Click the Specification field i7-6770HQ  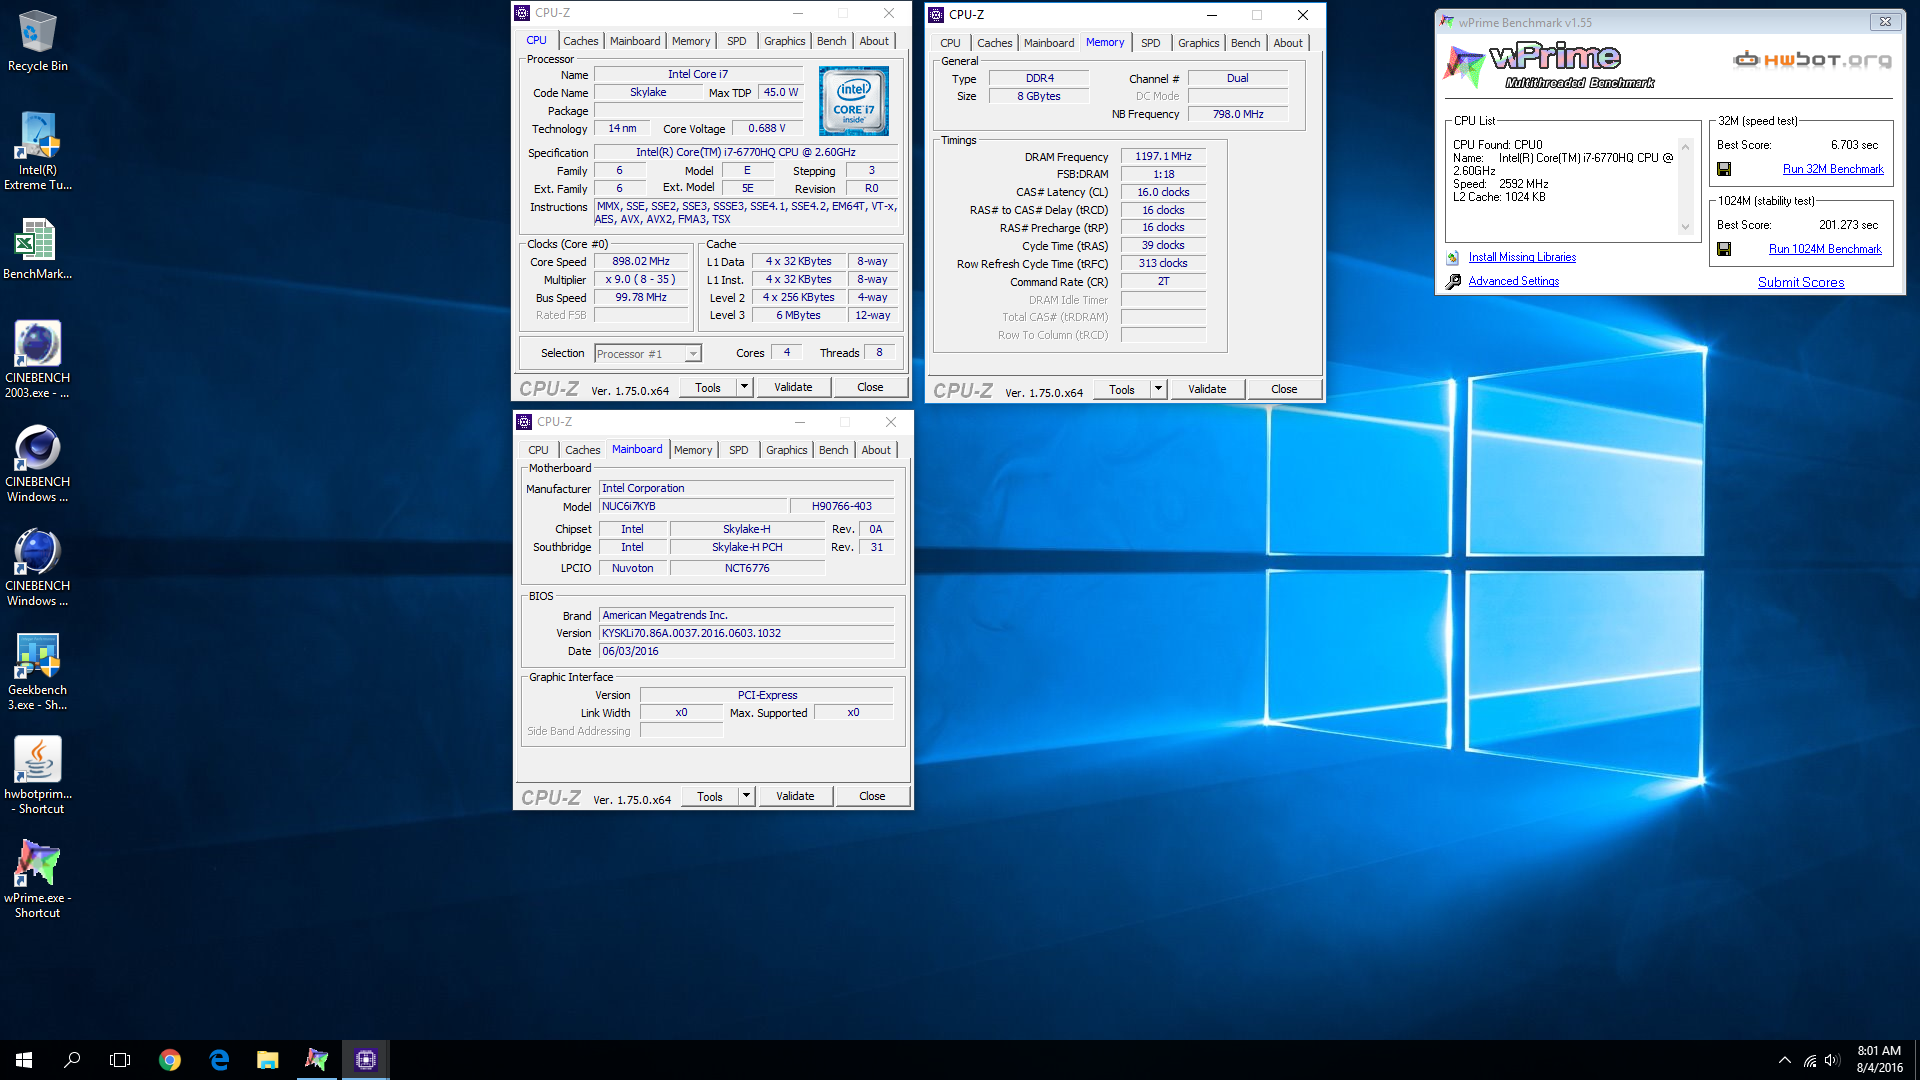click(x=746, y=152)
